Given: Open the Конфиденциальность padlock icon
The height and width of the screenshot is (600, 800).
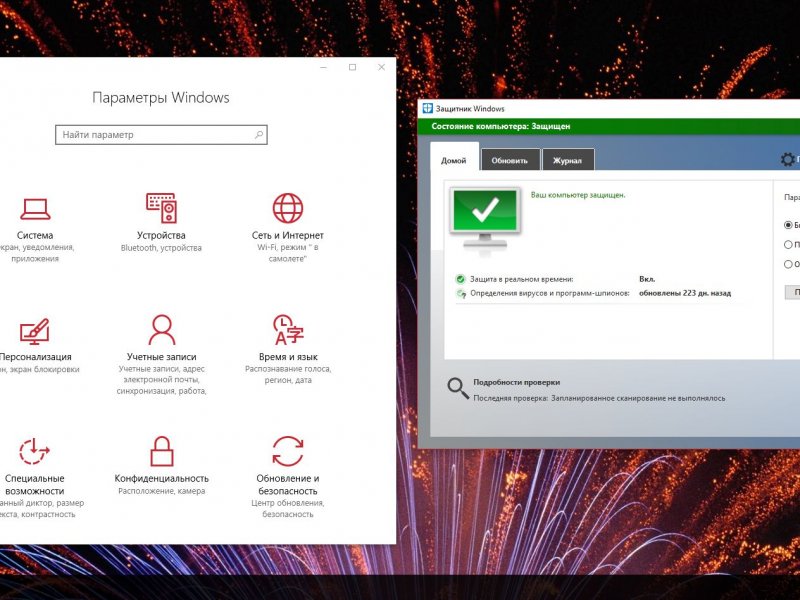Looking at the screenshot, I should pyautogui.click(x=162, y=451).
